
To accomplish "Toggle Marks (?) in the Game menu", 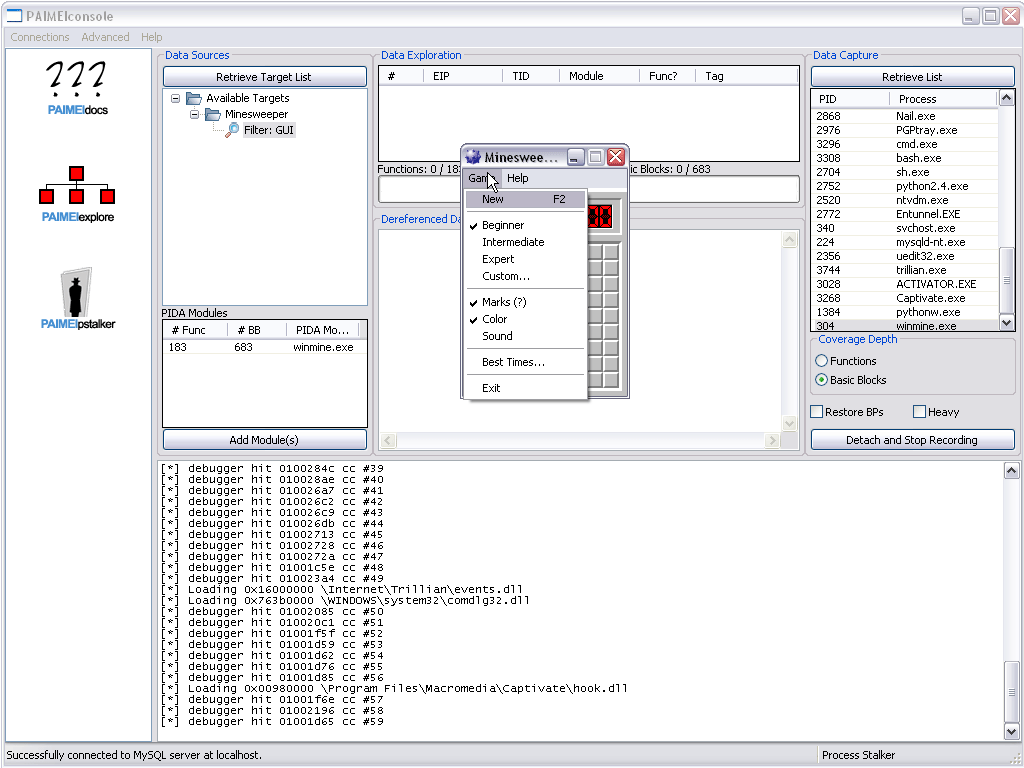I will 526,302.
